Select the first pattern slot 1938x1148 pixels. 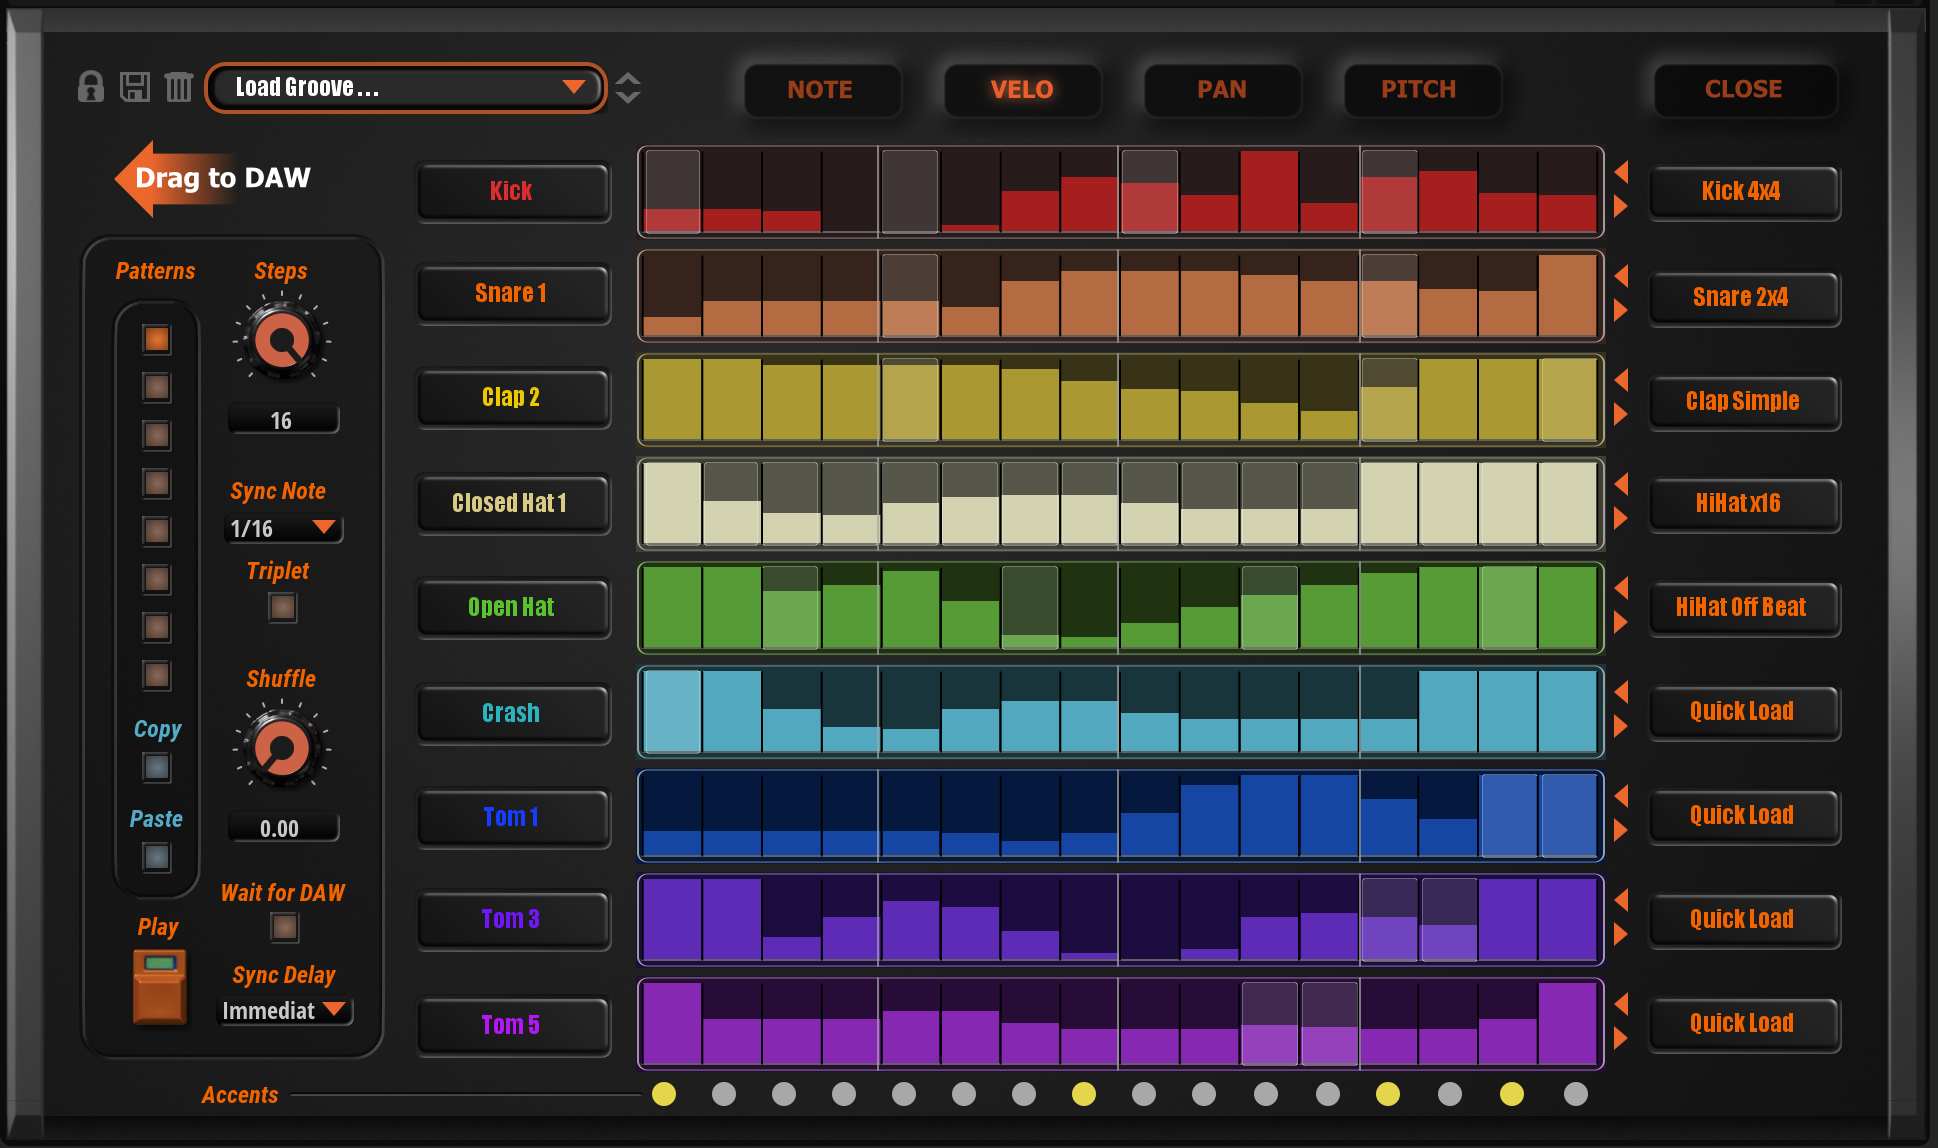(x=156, y=339)
